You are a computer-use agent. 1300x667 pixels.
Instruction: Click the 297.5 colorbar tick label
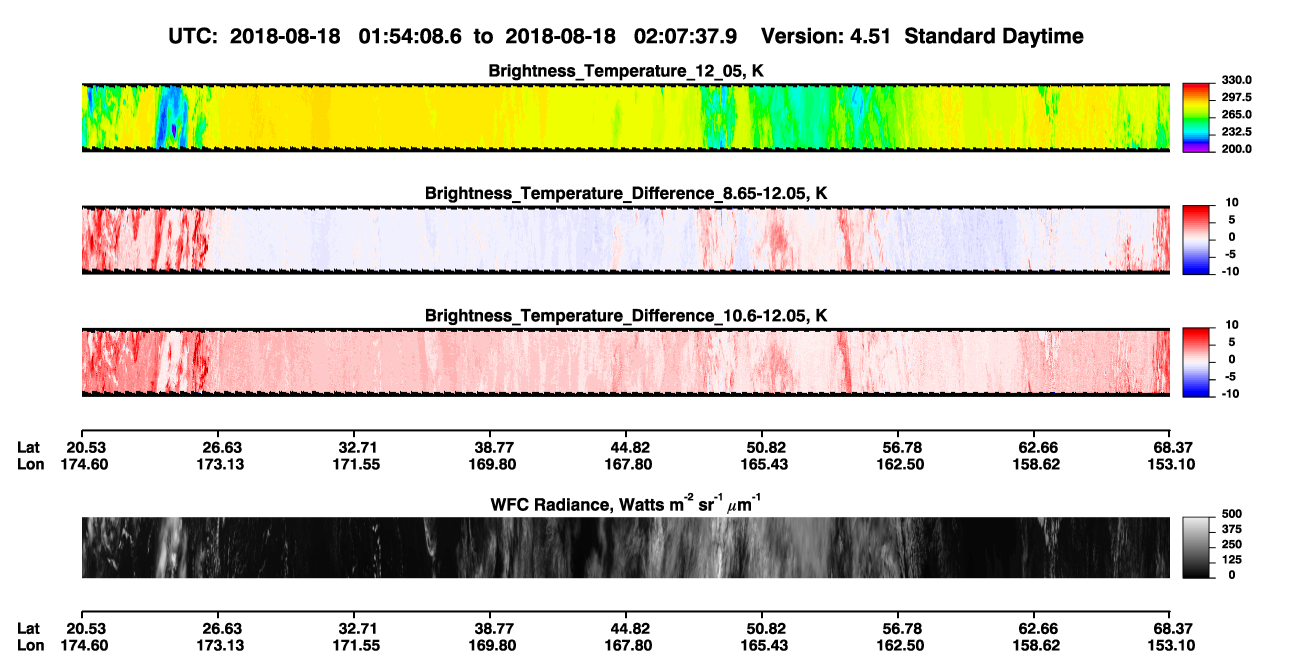point(1236,97)
